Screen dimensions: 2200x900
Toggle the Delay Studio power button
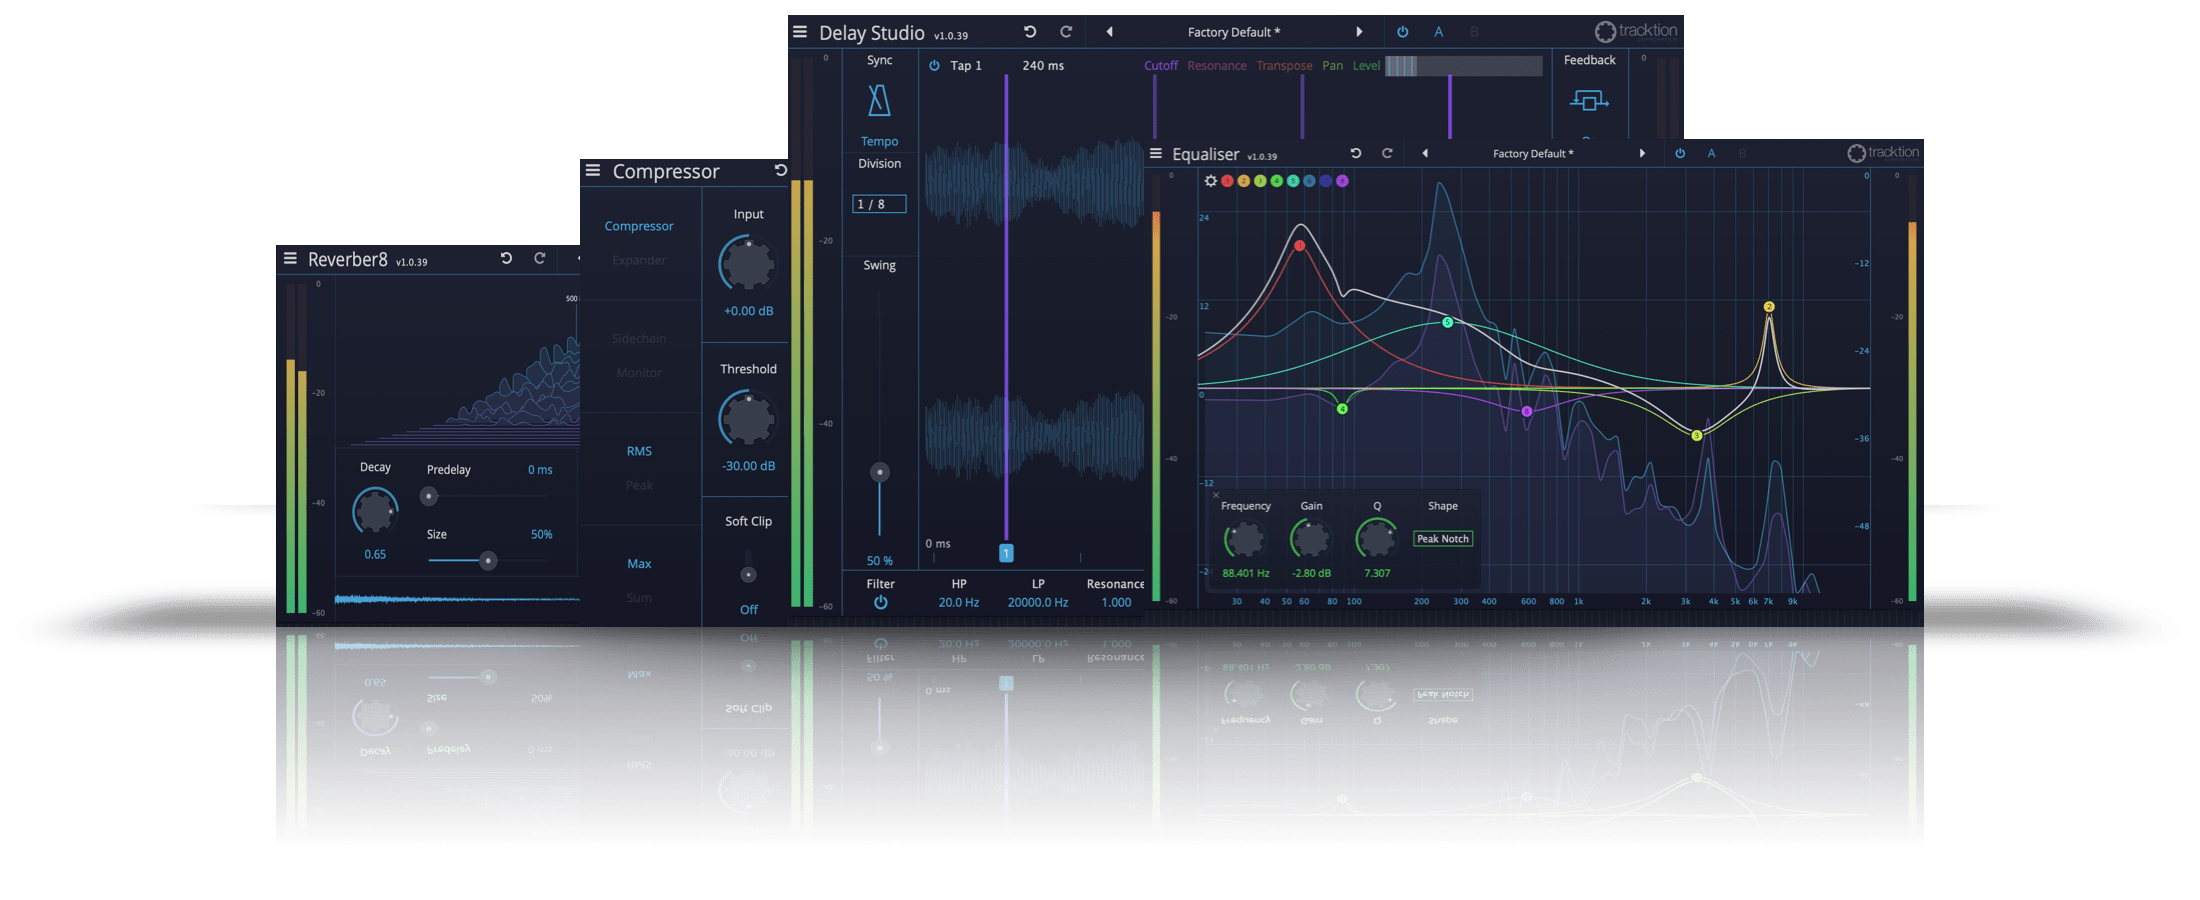[1403, 32]
